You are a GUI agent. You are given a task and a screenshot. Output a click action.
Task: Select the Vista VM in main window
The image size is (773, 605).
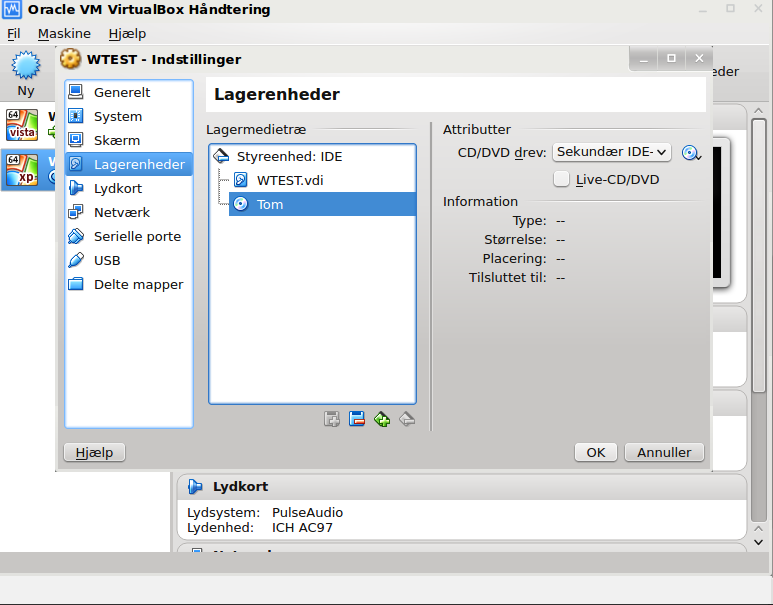[28, 124]
